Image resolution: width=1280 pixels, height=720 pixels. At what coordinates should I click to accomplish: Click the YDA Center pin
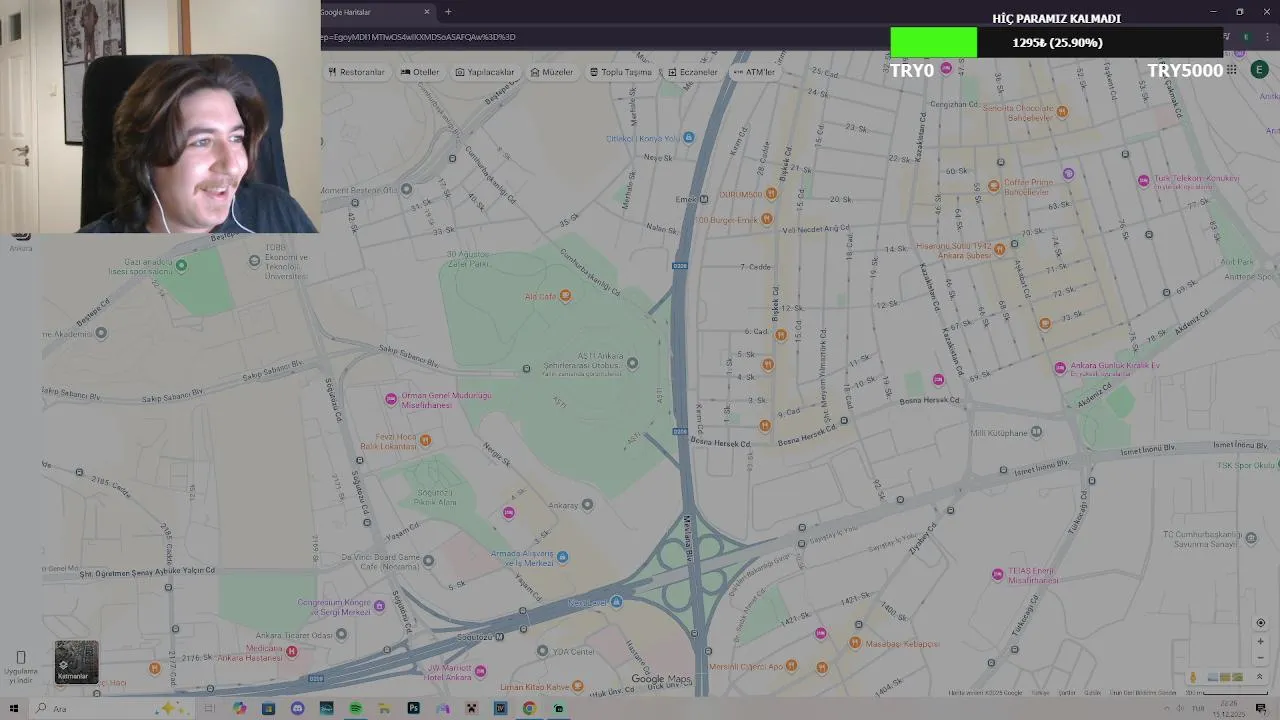(x=542, y=651)
